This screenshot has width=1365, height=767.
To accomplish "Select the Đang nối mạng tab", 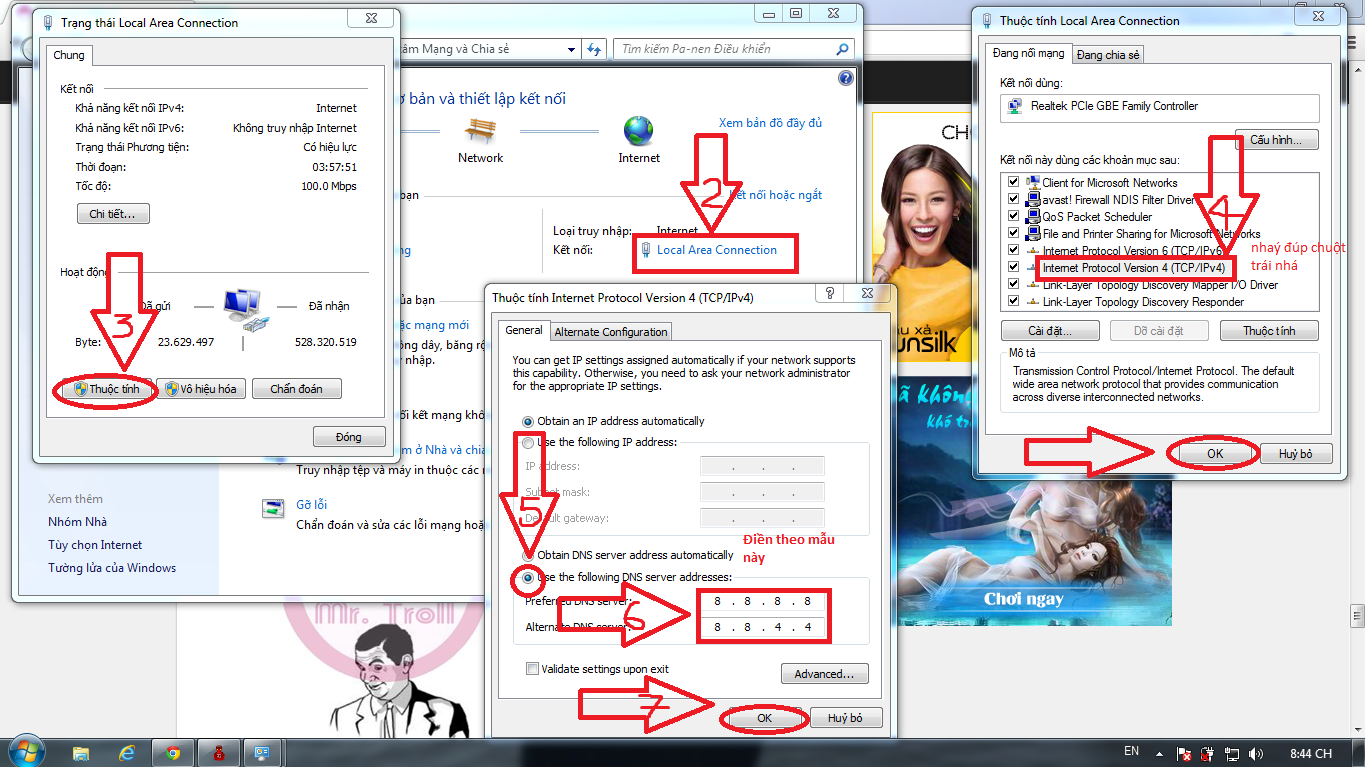I will tap(1029, 53).
